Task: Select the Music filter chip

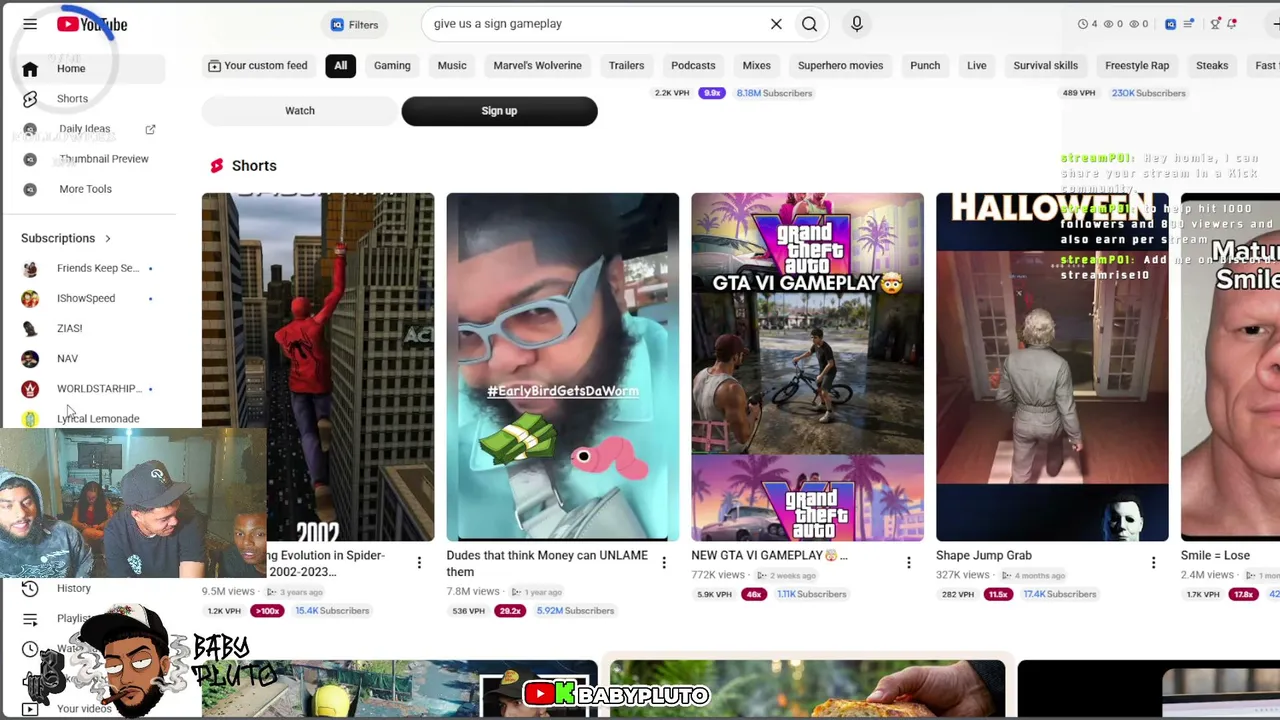Action: click(452, 66)
